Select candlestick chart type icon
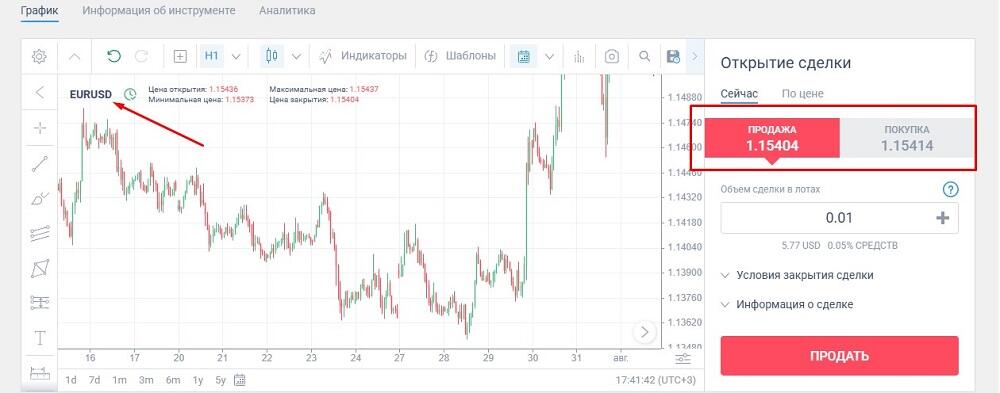 (x=272, y=56)
